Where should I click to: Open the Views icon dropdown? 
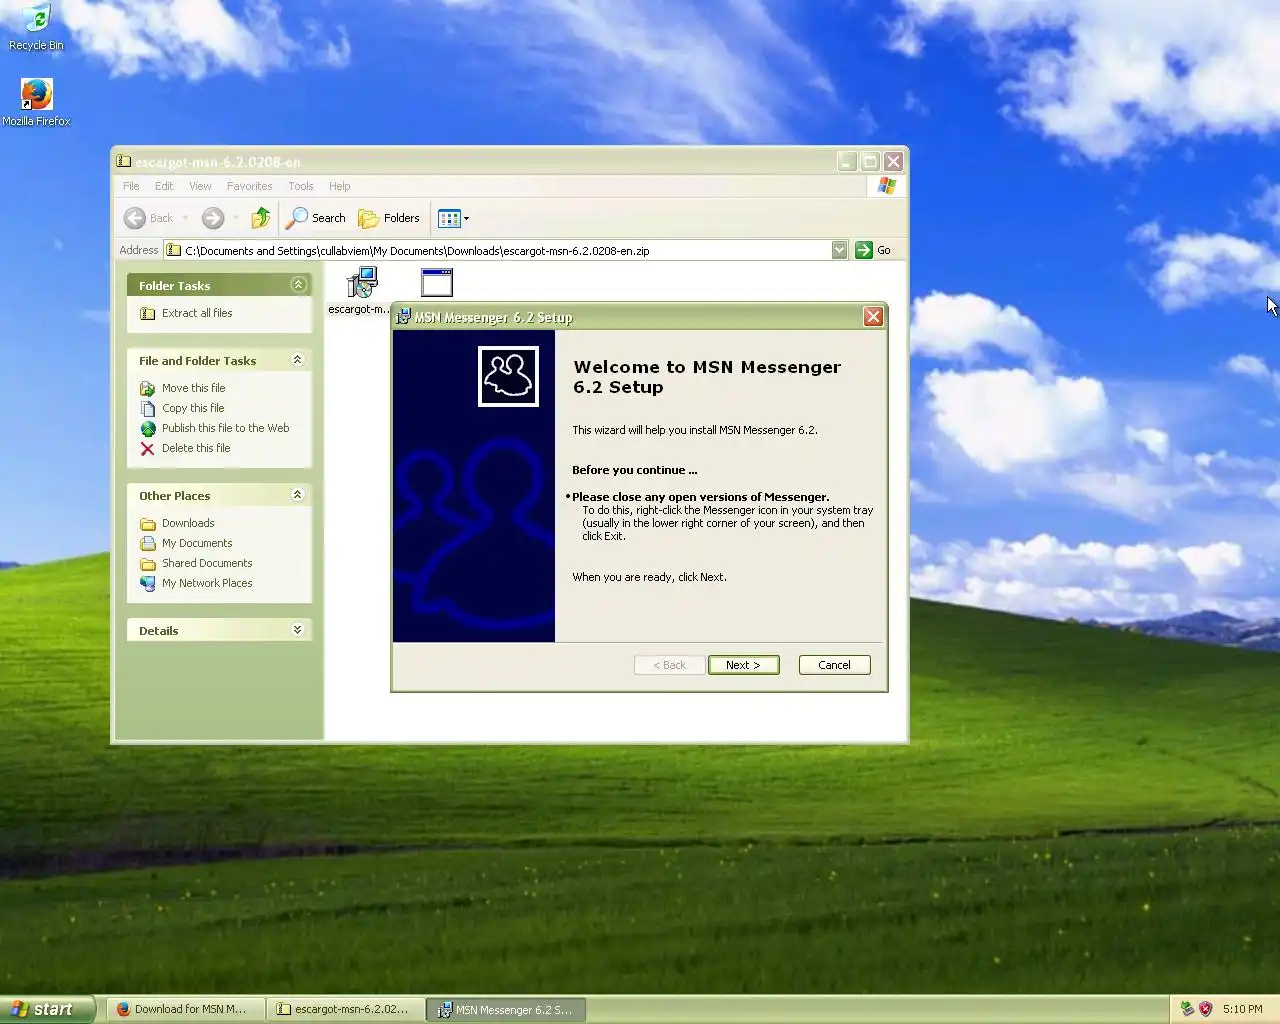point(453,218)
